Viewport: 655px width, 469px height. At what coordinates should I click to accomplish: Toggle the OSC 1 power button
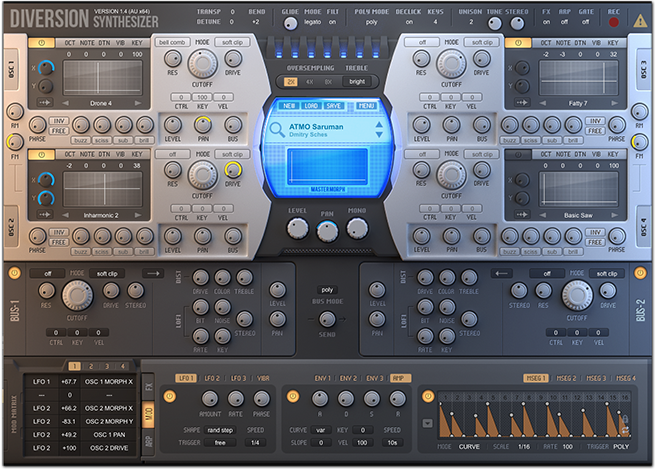click(41, 43)
